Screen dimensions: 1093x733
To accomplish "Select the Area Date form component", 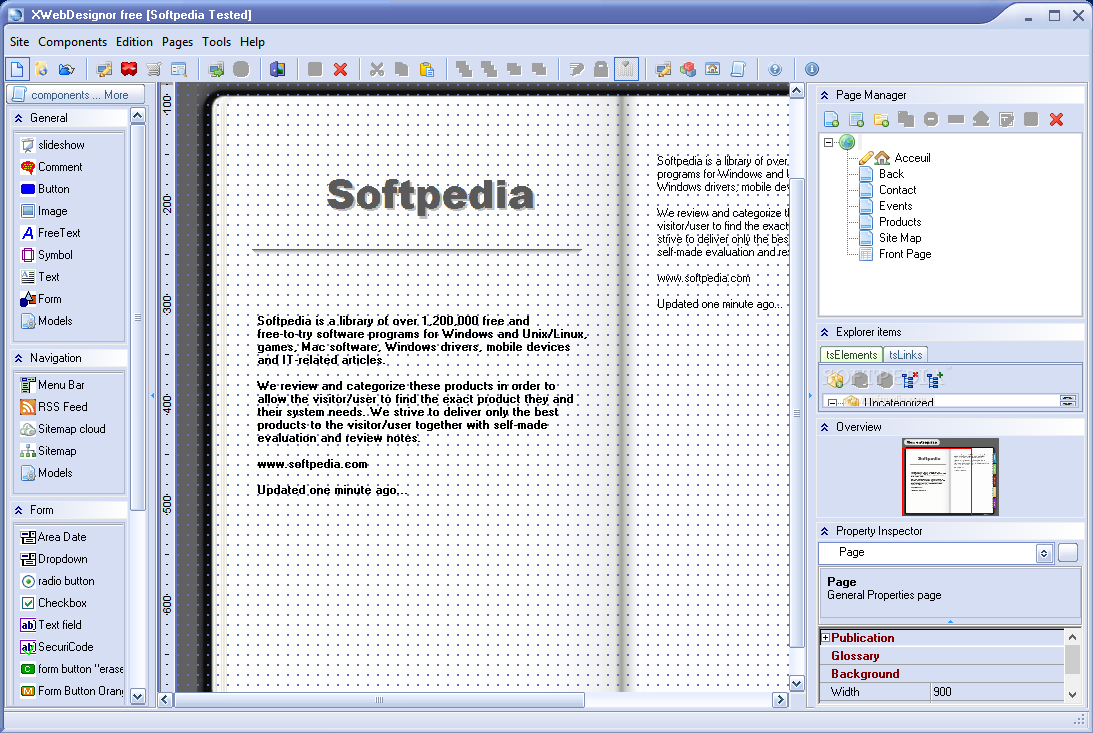I will pyautogui.click(x=53, y=537).
